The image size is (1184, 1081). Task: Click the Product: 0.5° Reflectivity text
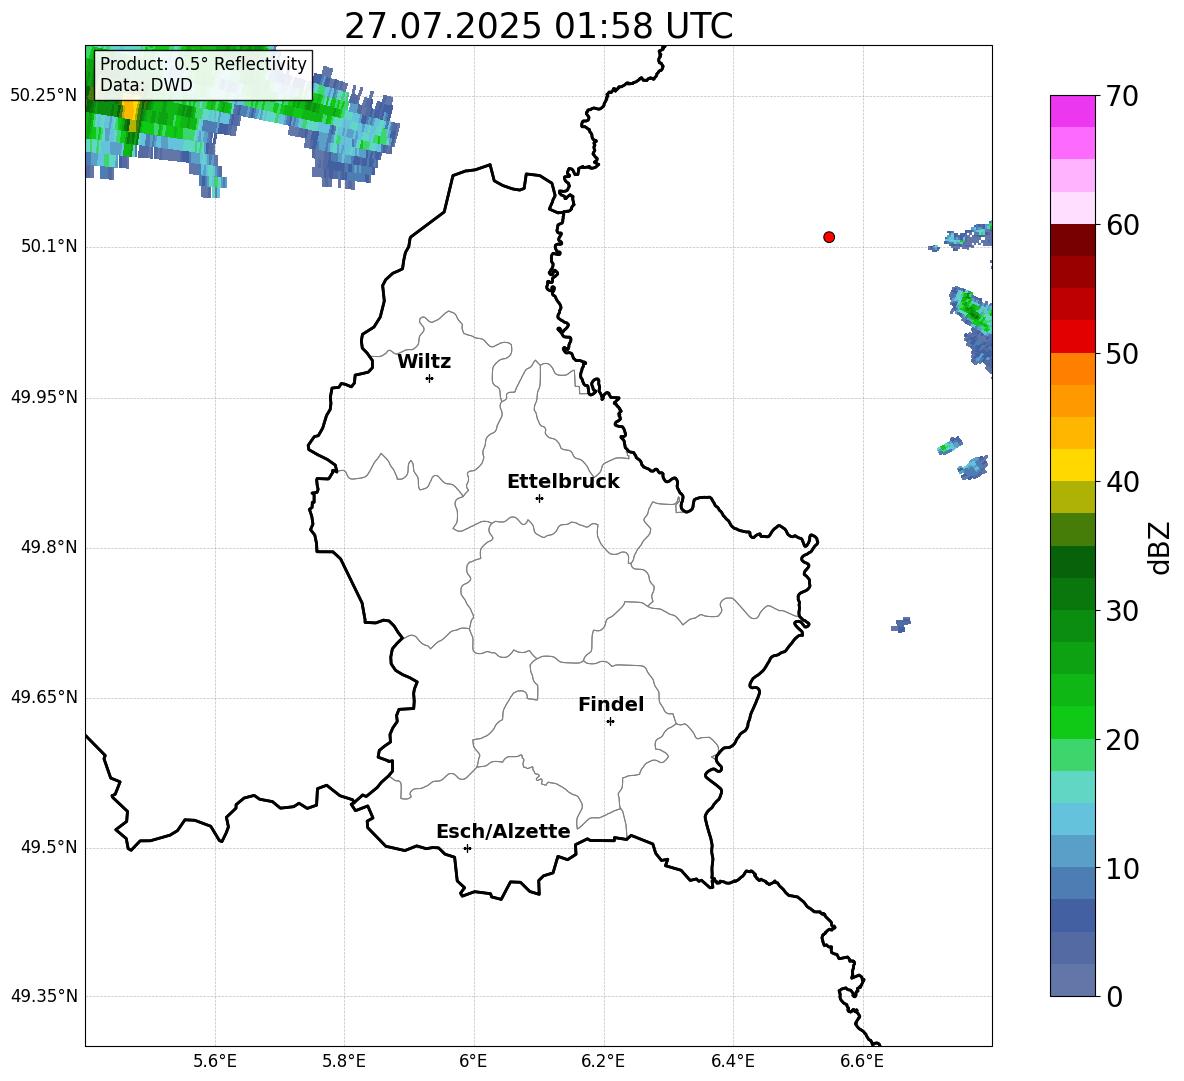pyautogui.click(x=203, y=63)
